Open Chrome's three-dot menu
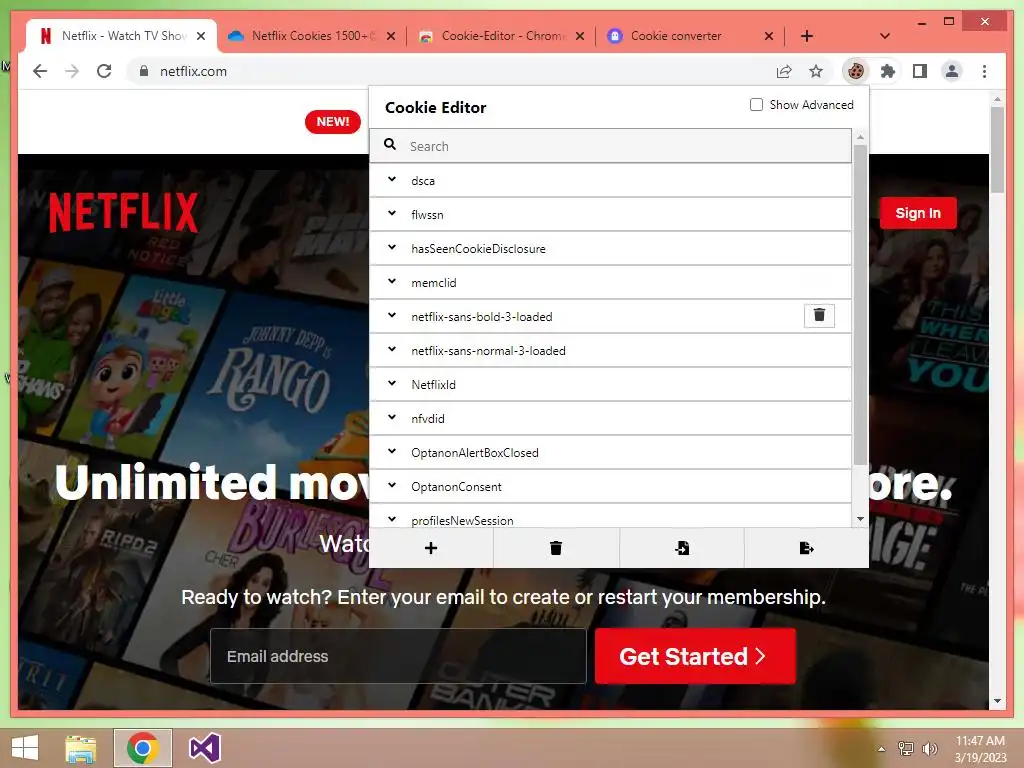 click(x=984, y=71)
